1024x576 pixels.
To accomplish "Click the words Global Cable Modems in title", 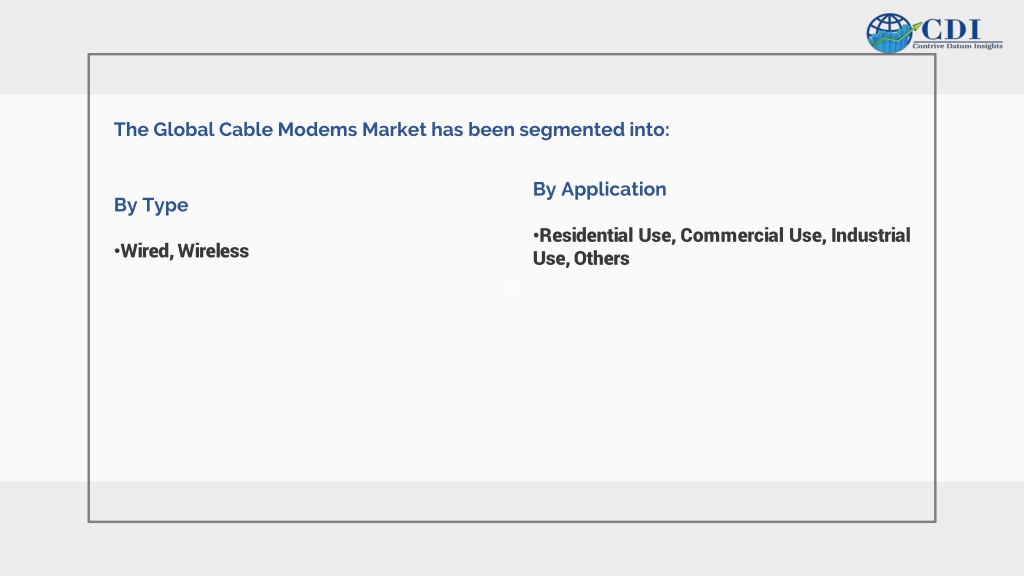I will point(255,129).
